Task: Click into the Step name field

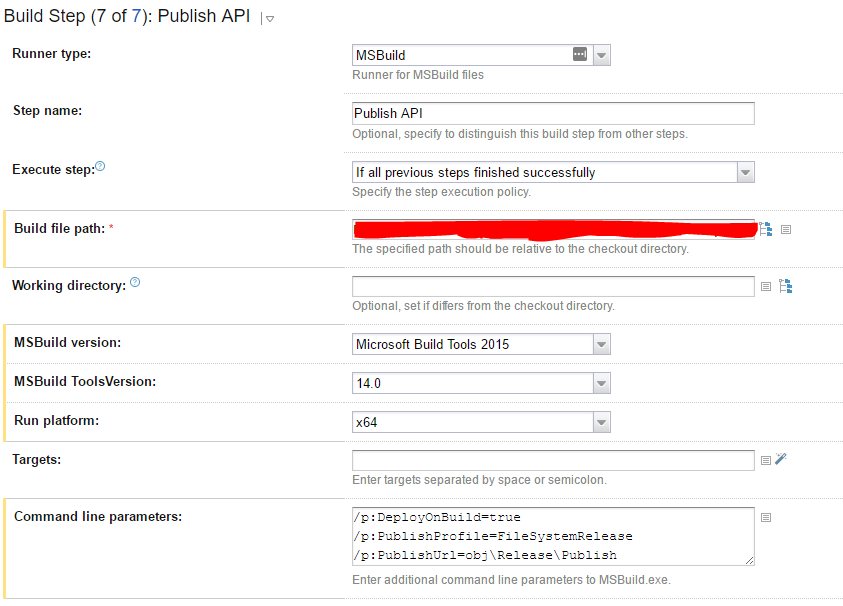Action: 552,113
